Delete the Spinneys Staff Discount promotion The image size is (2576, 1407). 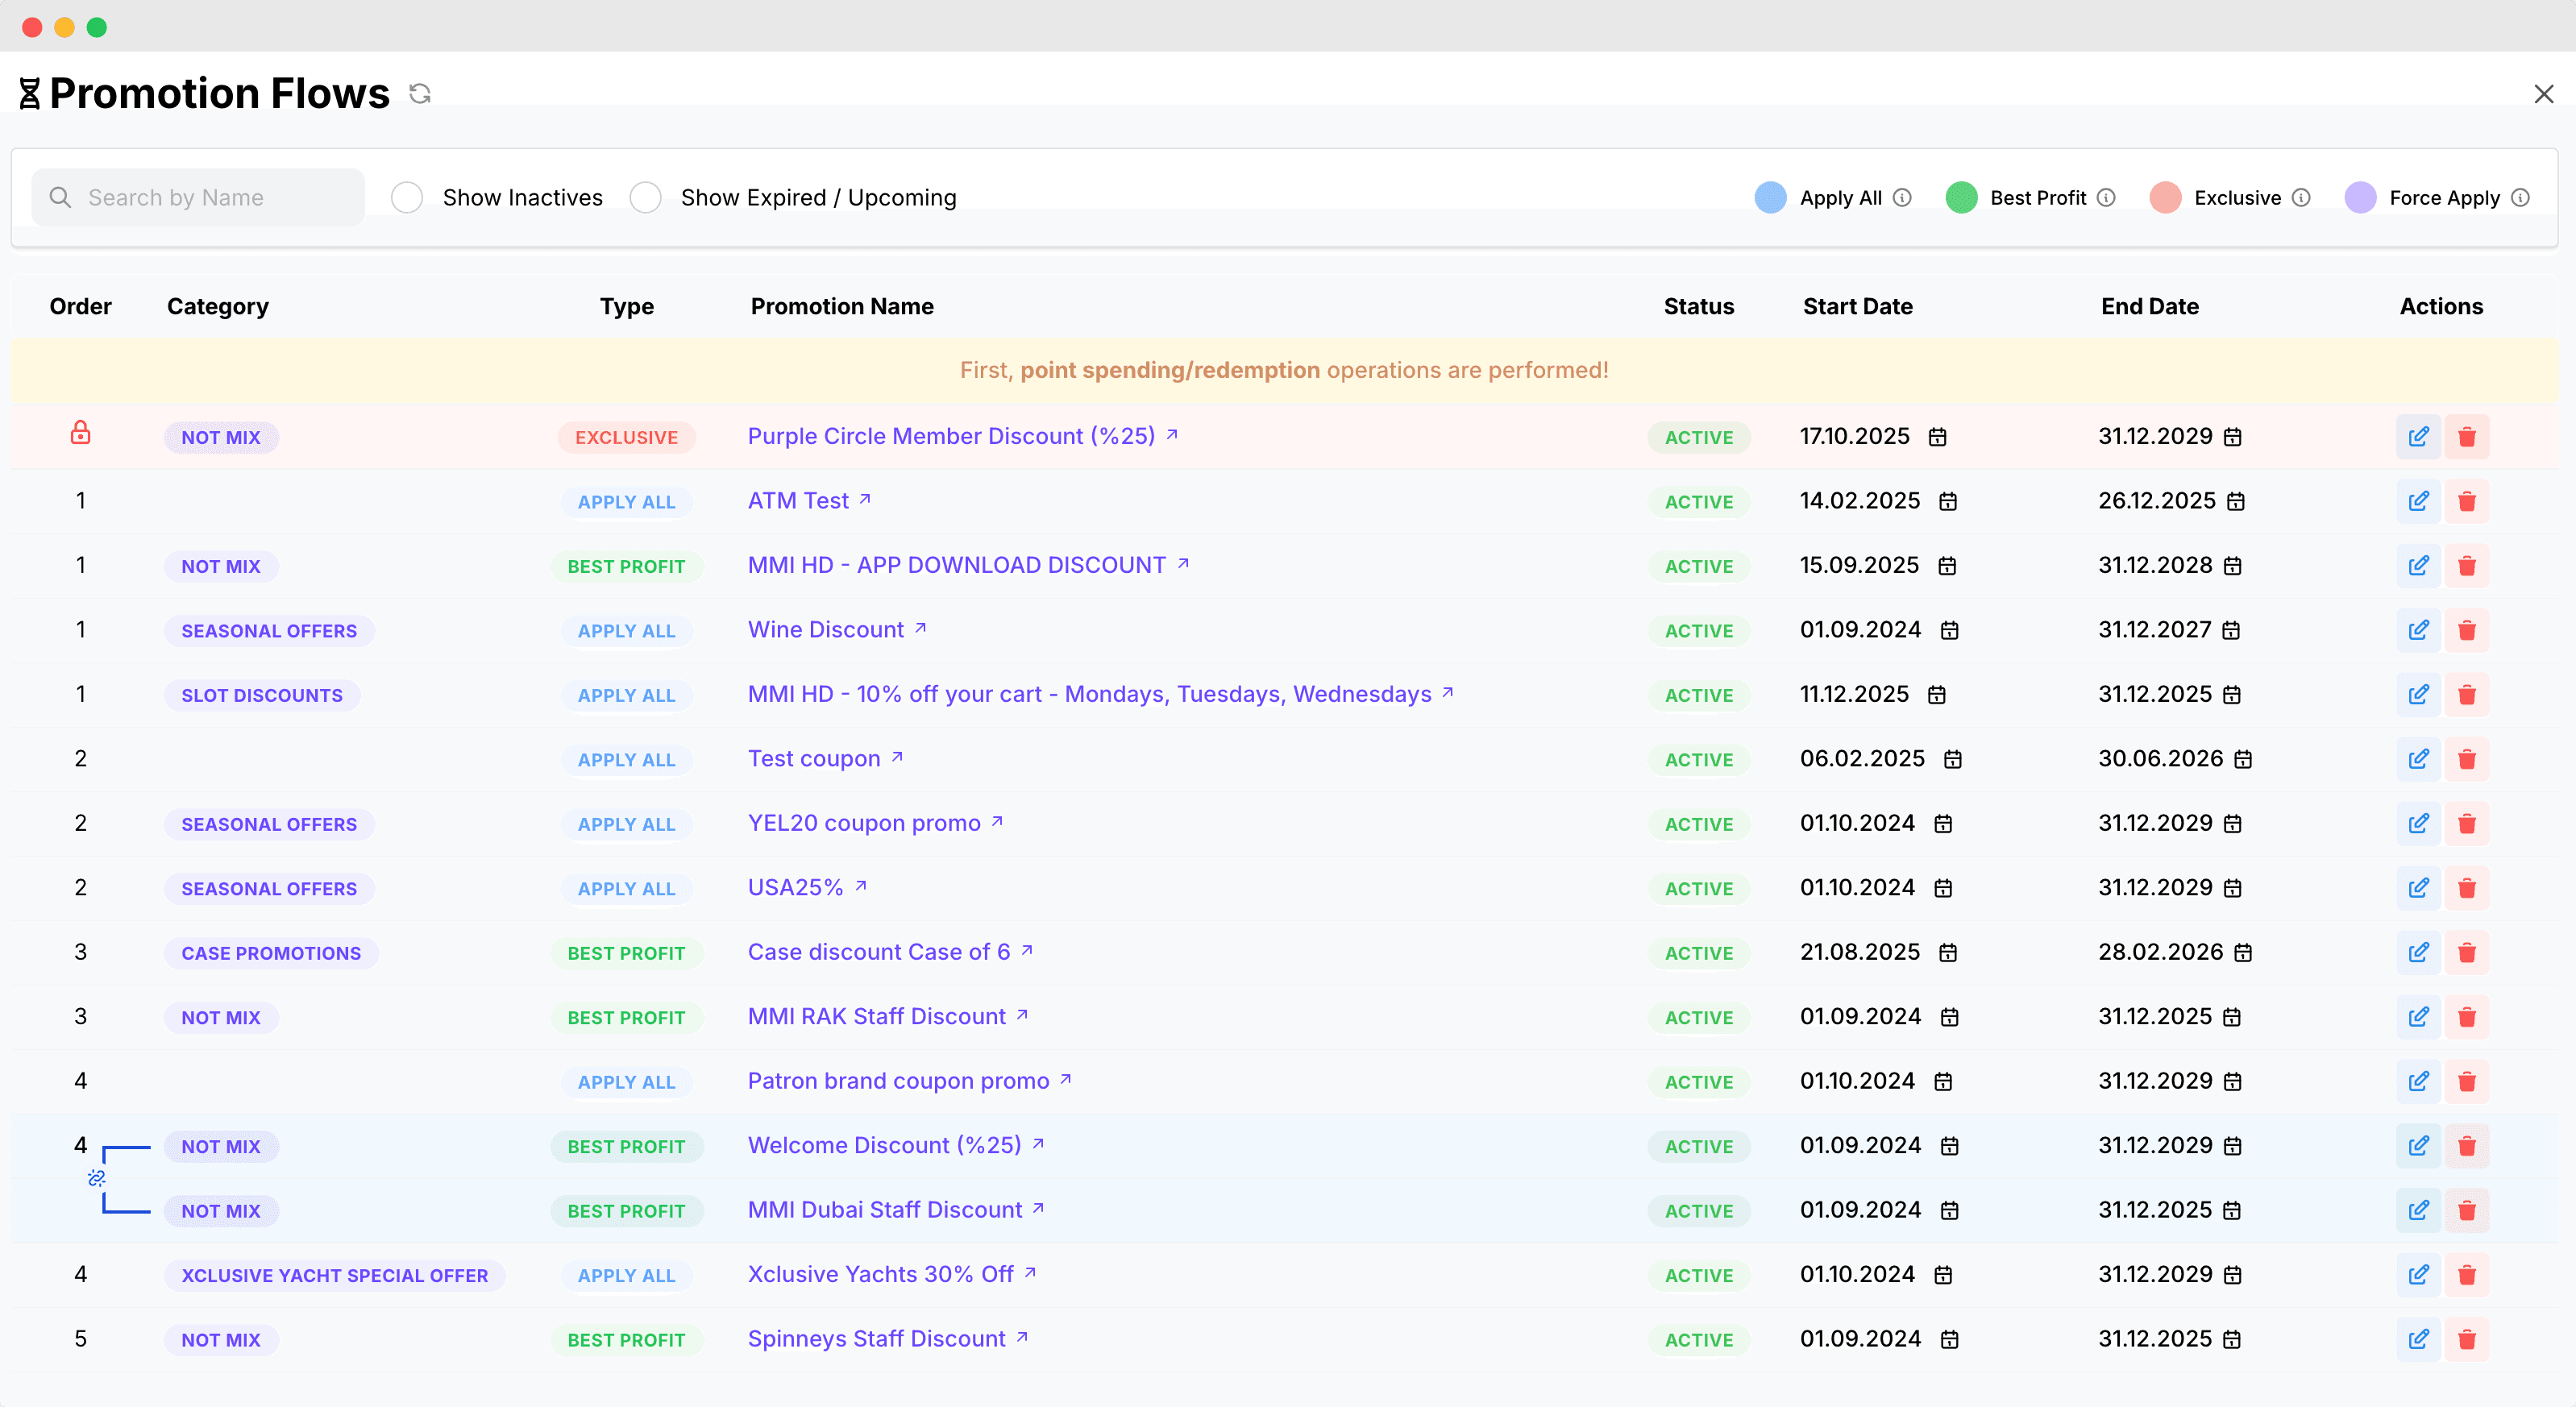[x=2467, y=1339]
